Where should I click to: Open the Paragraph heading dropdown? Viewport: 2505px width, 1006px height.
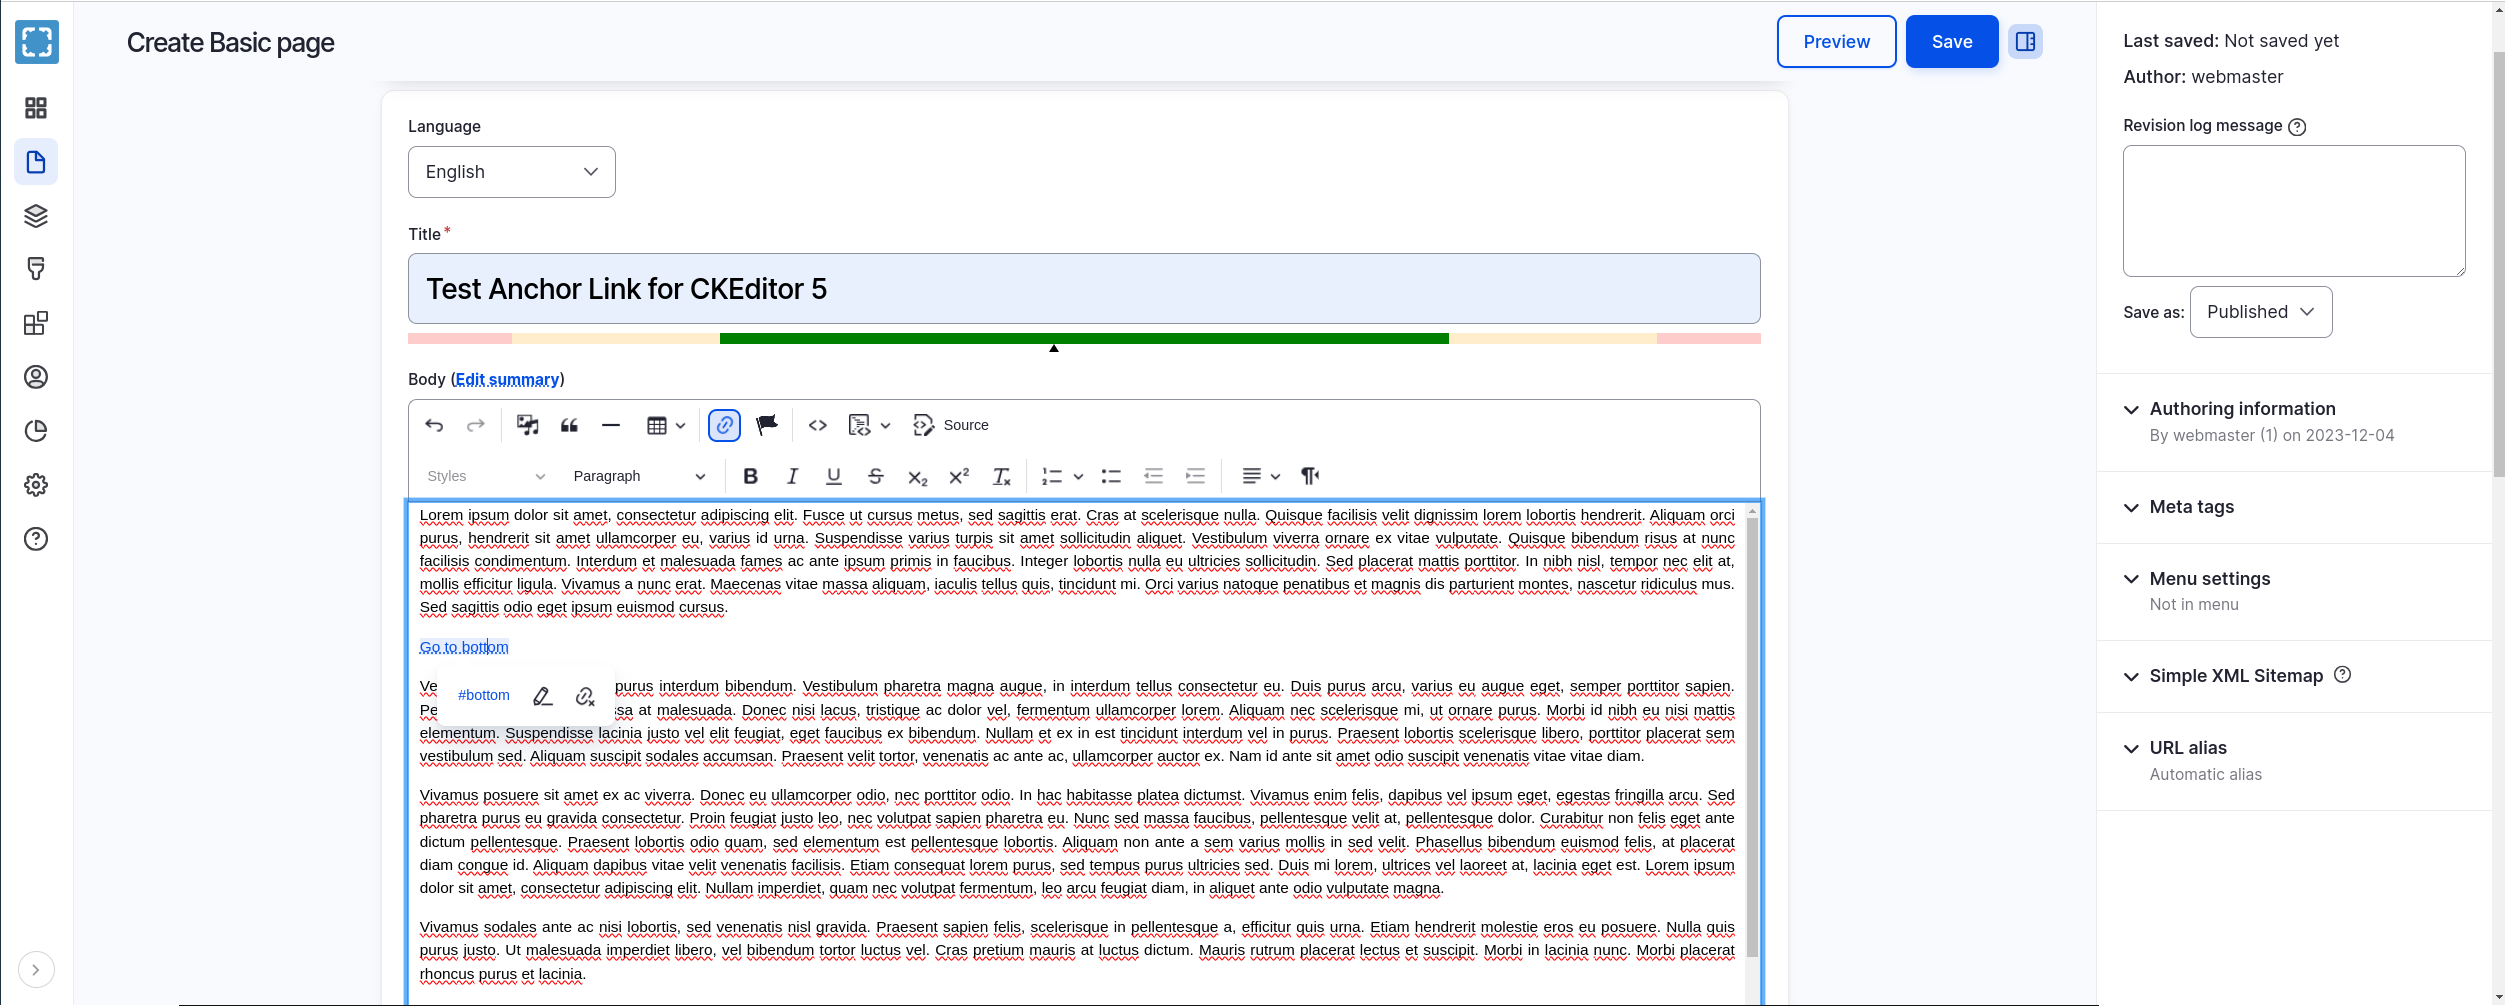[639, 476]
